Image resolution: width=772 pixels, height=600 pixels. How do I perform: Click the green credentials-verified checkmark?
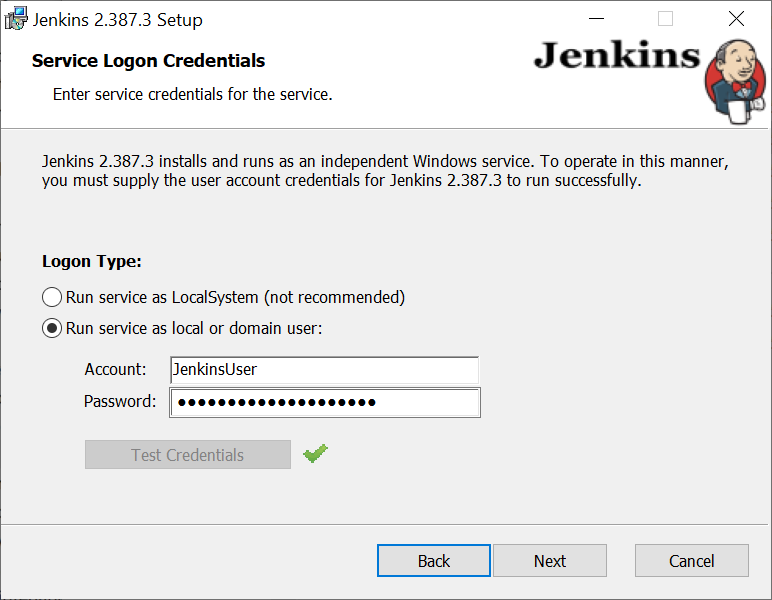tap(316, 453)
